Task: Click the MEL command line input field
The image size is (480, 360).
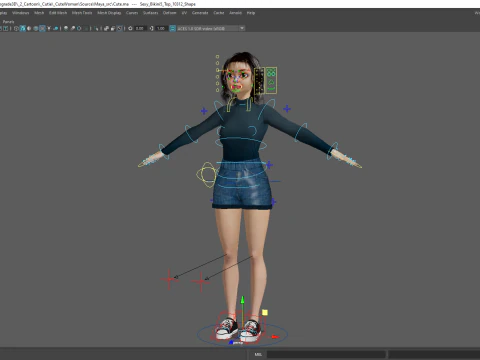Action: click(326, 354)
